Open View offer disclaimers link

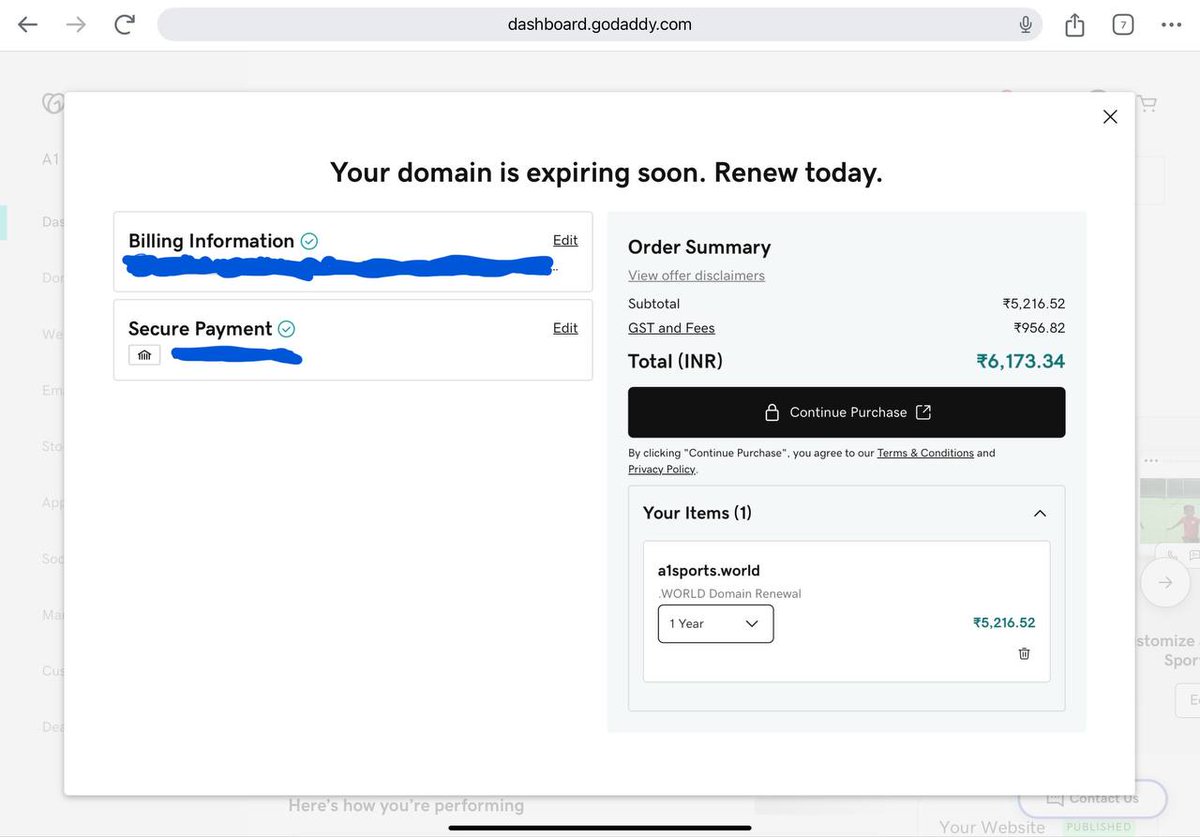(696, 275)
